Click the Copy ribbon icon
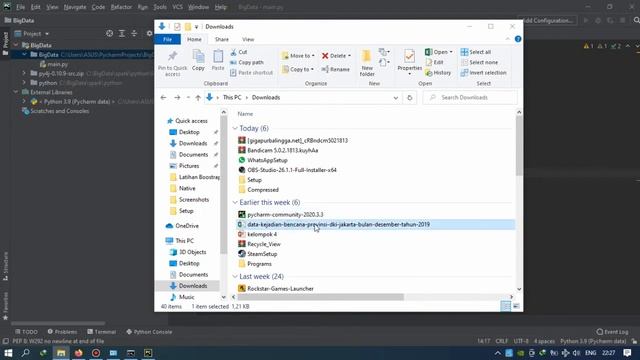 198,56
